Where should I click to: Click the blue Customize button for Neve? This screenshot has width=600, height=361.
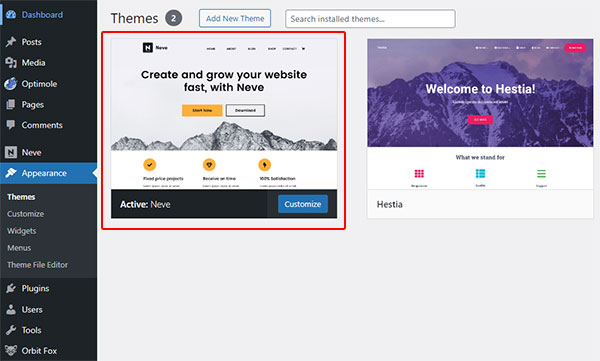tap(303, 204)
